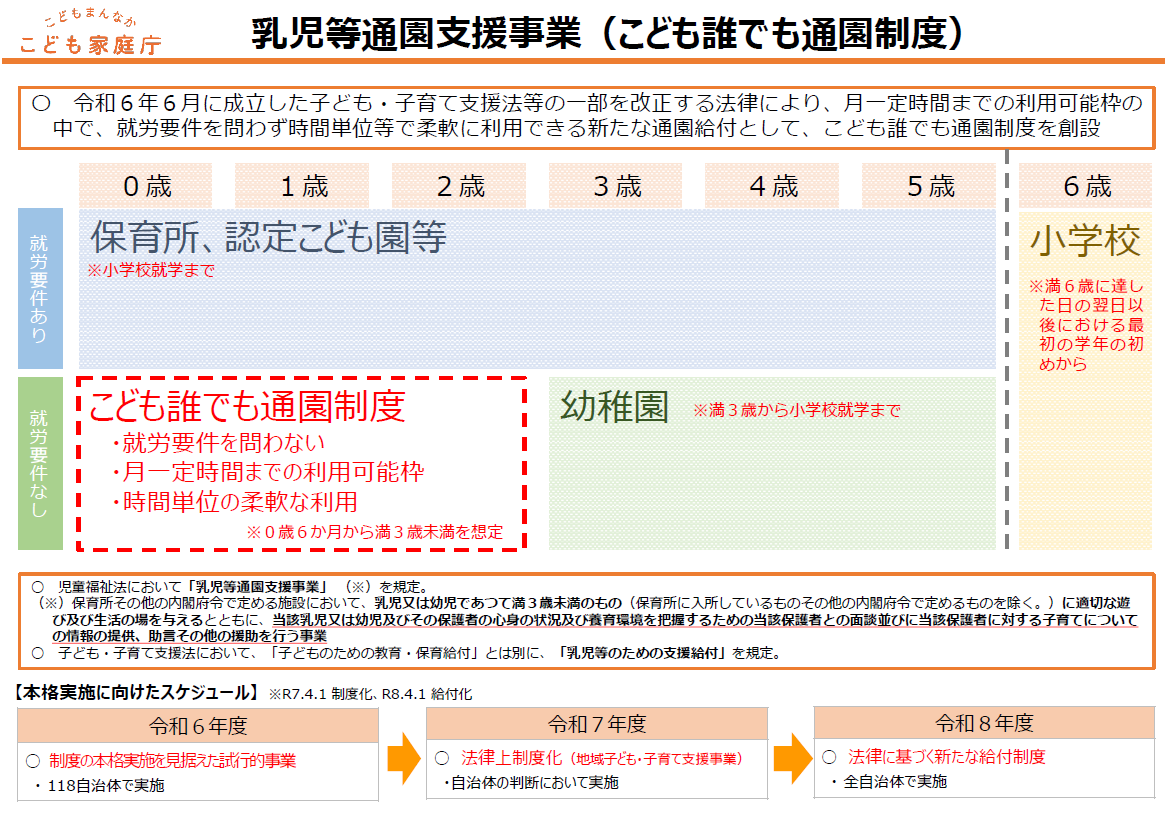Click the orange arrow before 令和8年度 box
The width and height of the screenshot is (1165, 813).
(x=790, y=757)
